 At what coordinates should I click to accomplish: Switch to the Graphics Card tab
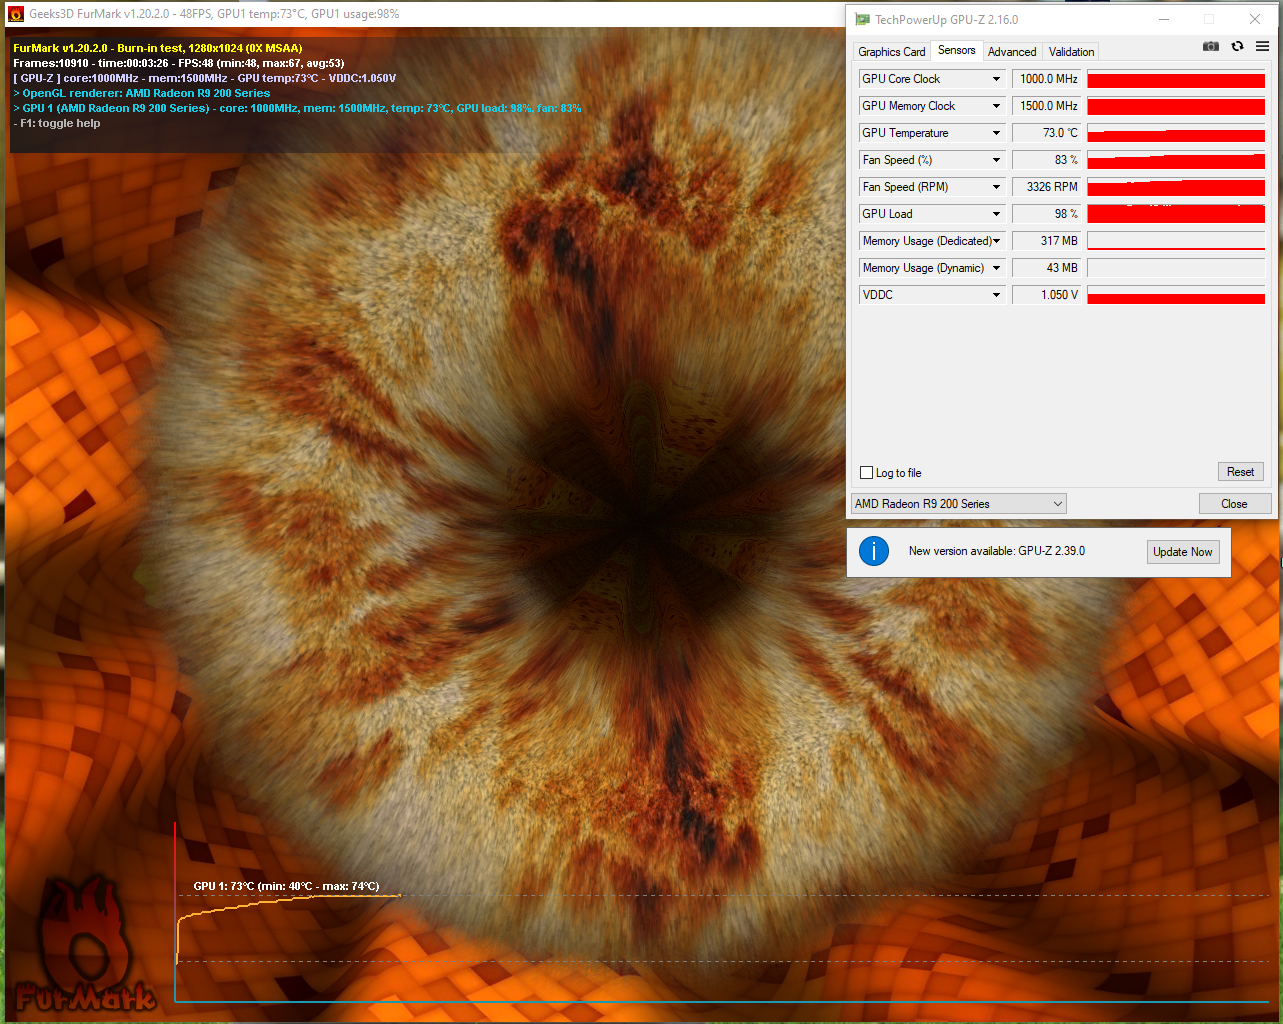click(x=891, y=52)
